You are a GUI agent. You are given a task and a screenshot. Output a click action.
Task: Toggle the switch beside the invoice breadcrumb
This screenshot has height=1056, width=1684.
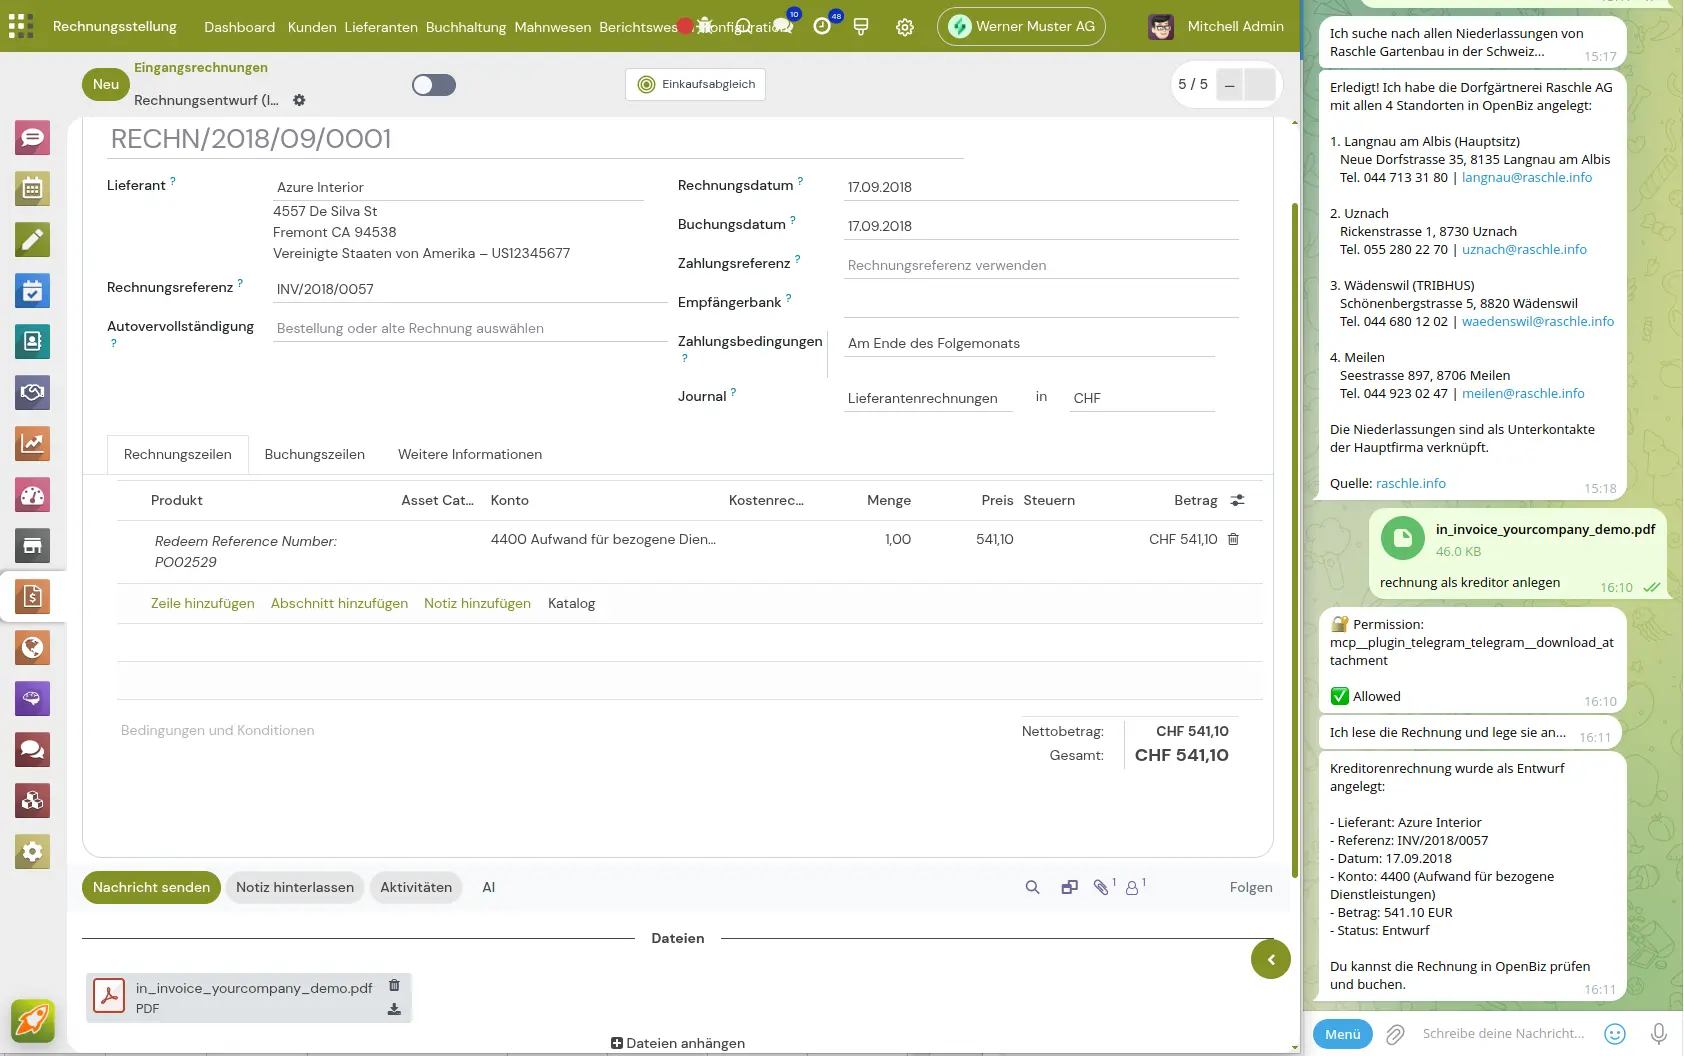tap(434, 85)
